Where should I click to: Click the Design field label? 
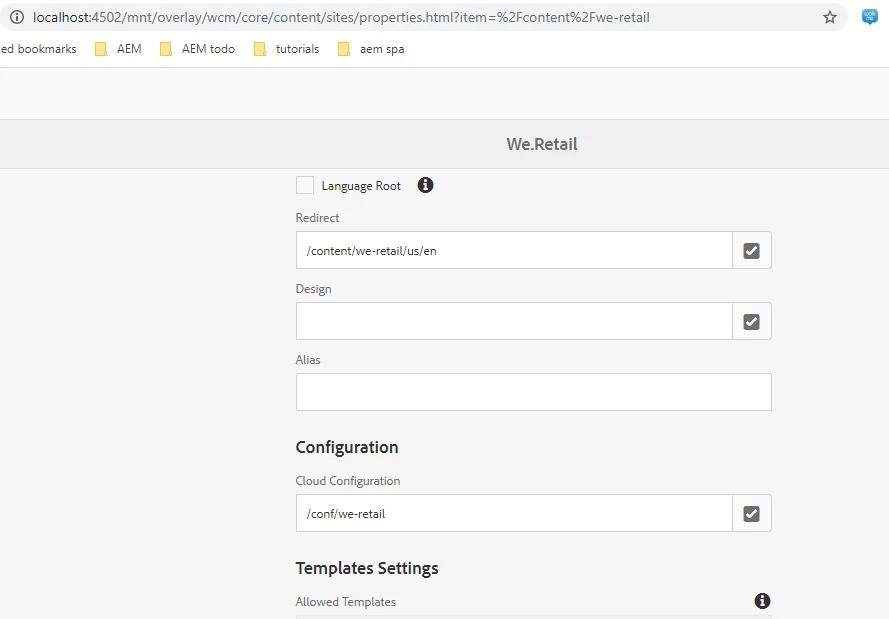click(x=314, y=289)
